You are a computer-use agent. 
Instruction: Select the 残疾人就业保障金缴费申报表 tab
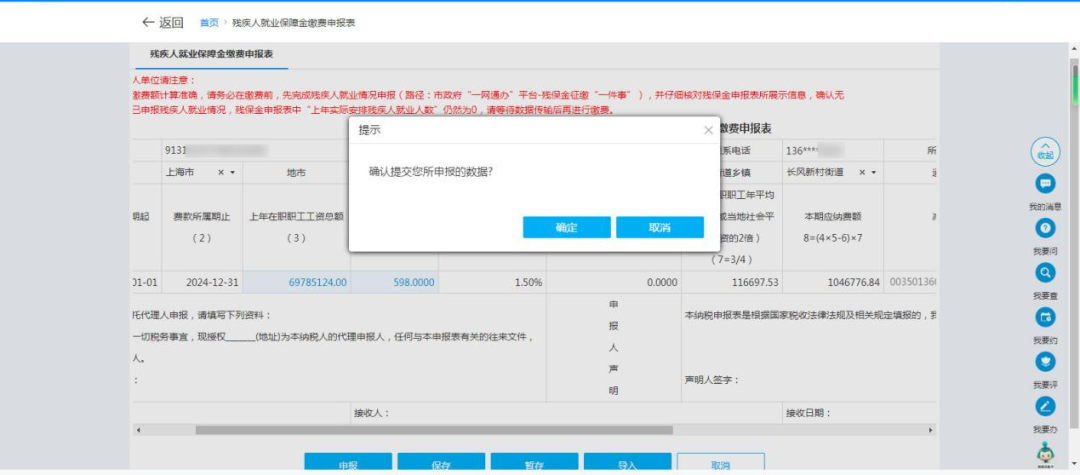[x=211, y=54]
